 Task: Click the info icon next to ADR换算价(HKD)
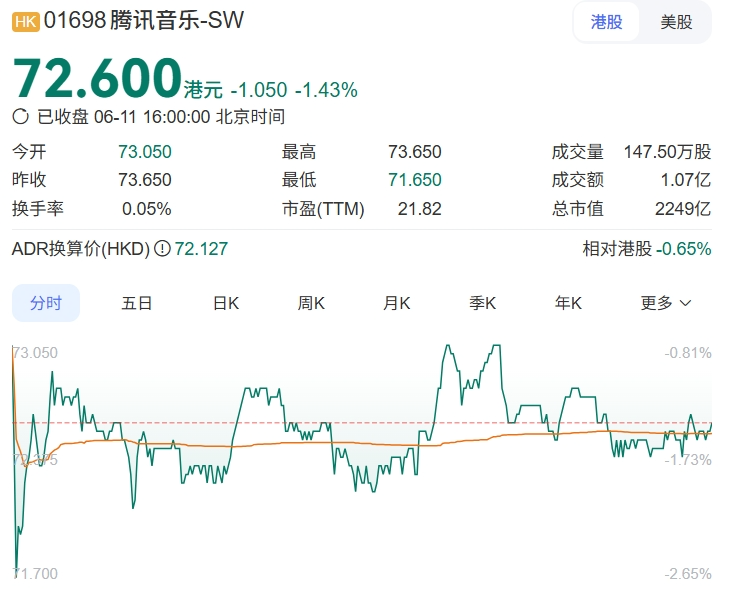click(x=162, y=249)
